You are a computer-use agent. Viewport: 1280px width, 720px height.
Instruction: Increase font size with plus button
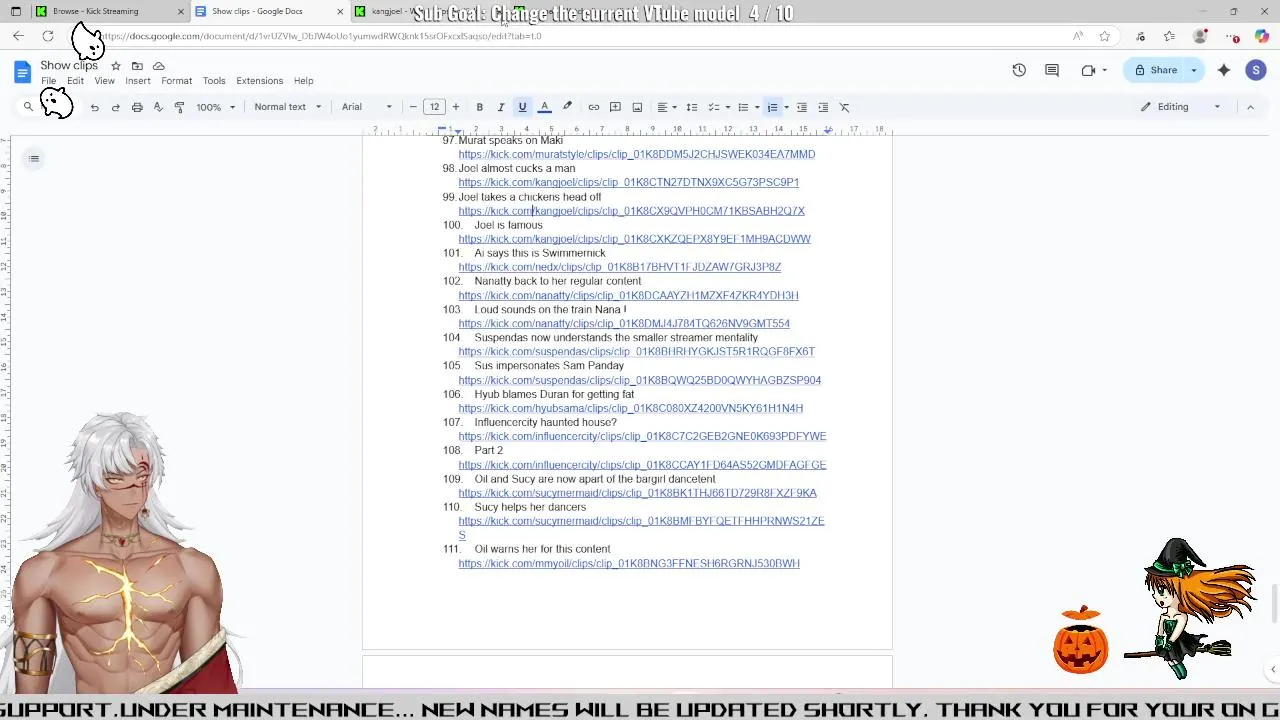pos(456,107)
